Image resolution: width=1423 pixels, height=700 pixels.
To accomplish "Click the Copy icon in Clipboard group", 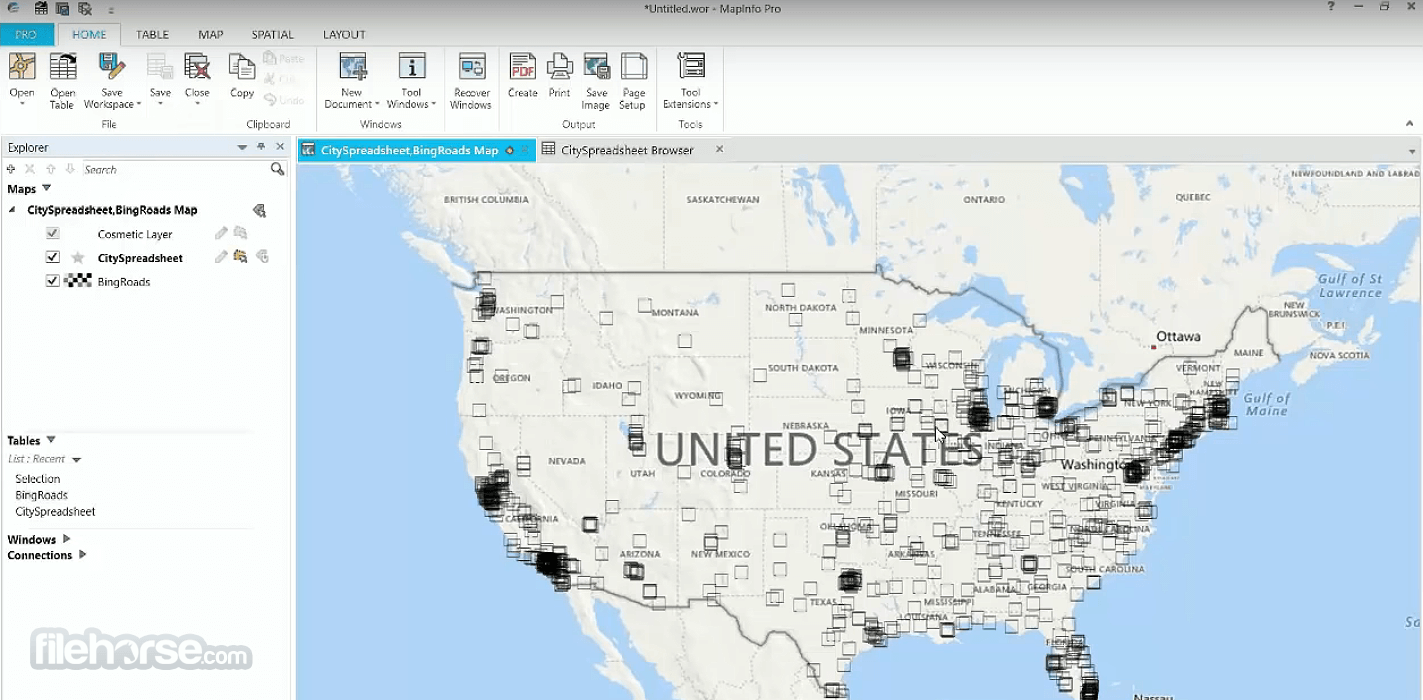I will [x=242, y=67].
